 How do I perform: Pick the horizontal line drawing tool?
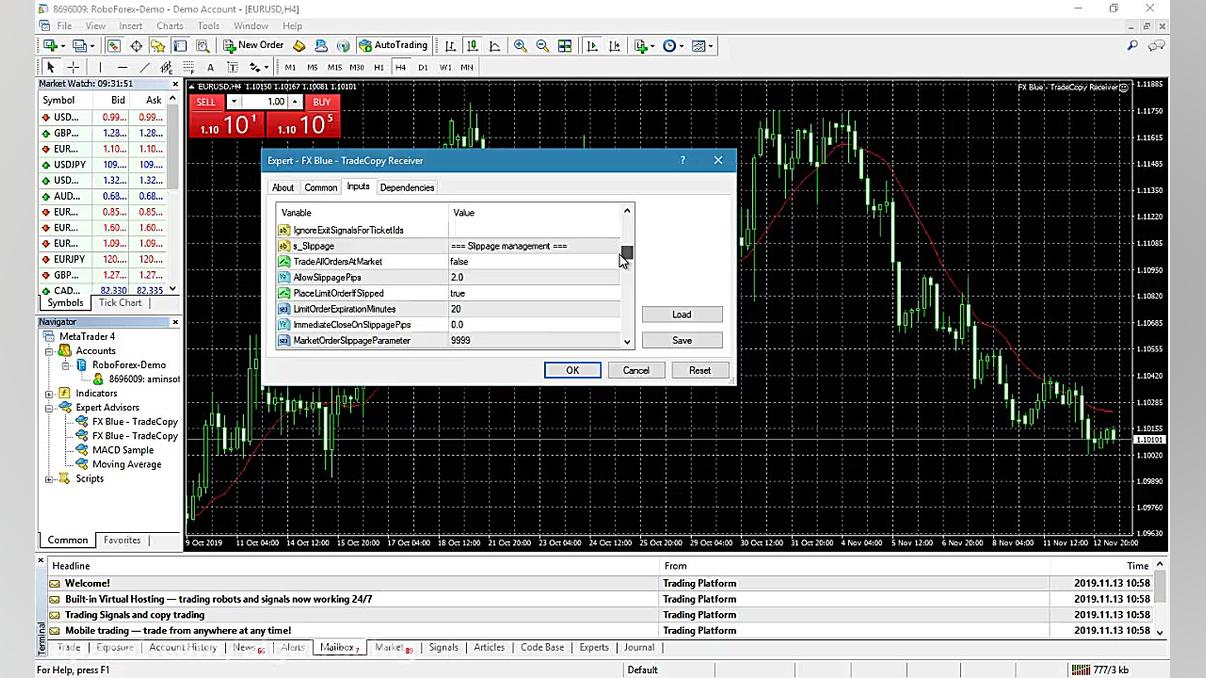(122, 67)
